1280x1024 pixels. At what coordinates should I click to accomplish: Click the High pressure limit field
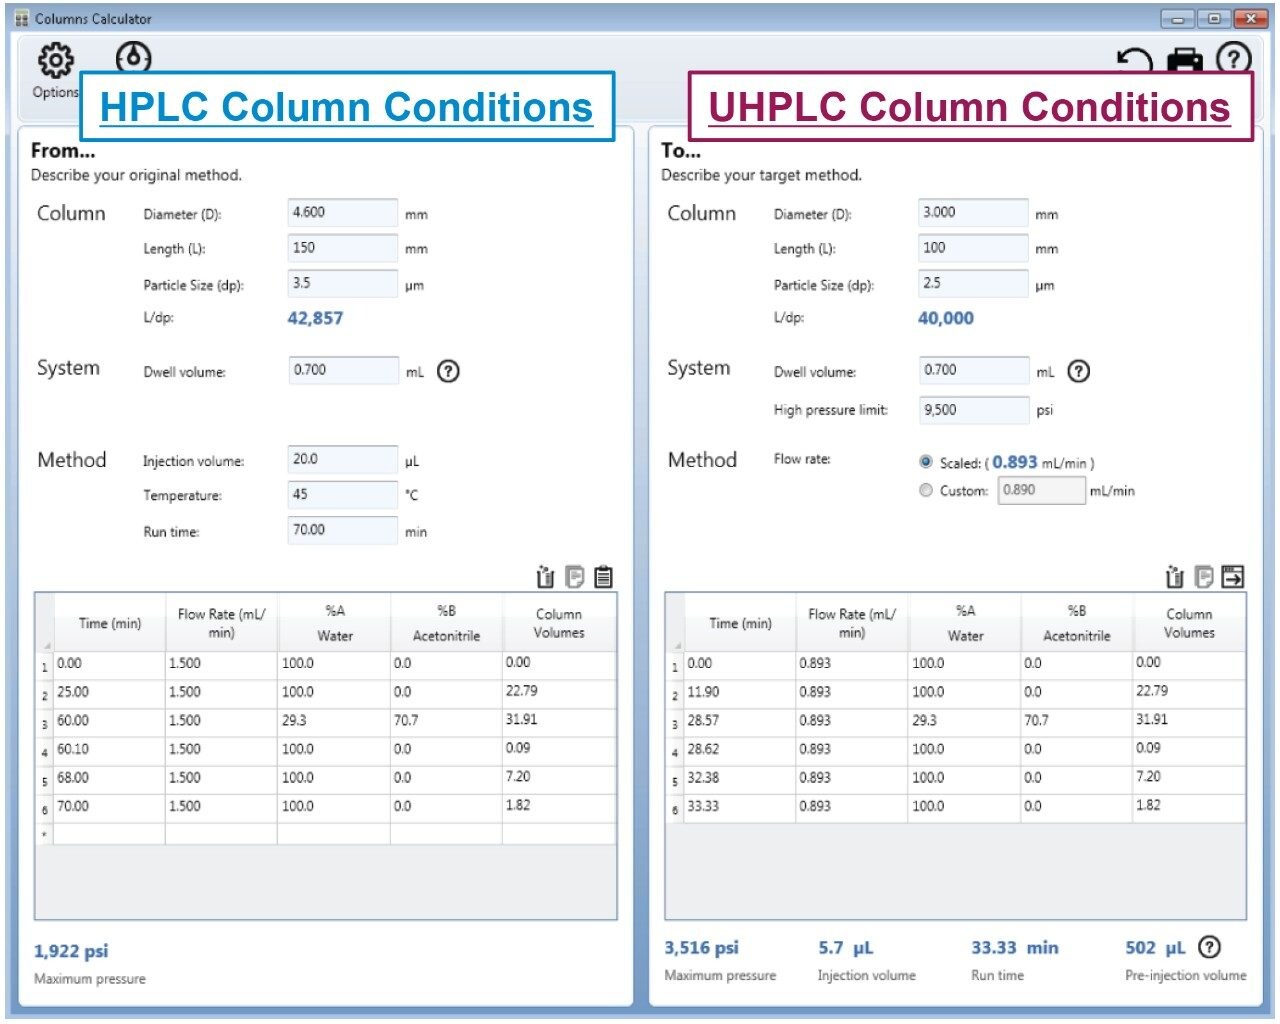pos(972,410)
